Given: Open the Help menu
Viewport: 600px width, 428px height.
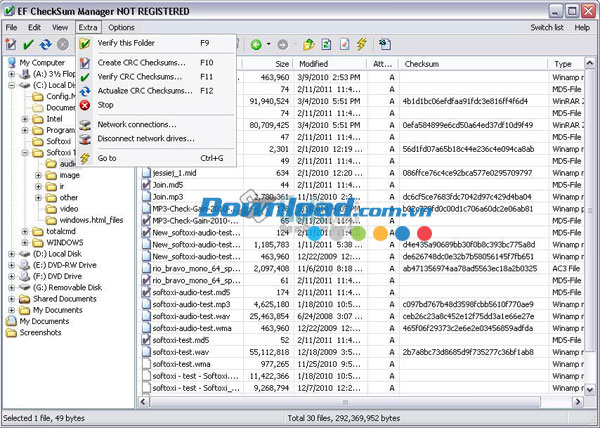Looking at the screenshot, I should click(x=582, y=28).
